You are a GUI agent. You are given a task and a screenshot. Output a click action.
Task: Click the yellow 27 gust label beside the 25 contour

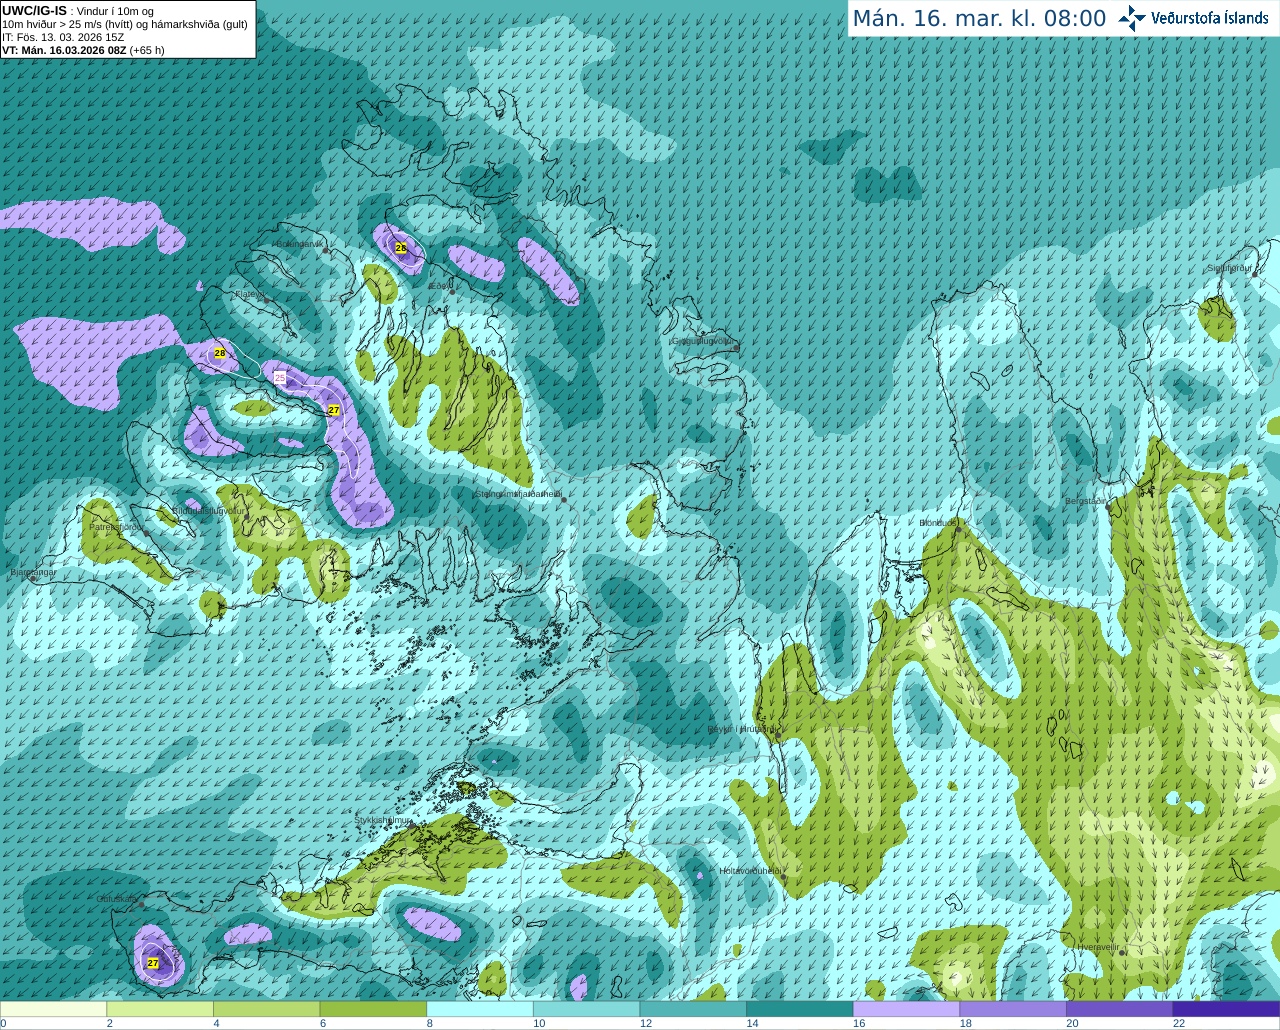(334, 410)
